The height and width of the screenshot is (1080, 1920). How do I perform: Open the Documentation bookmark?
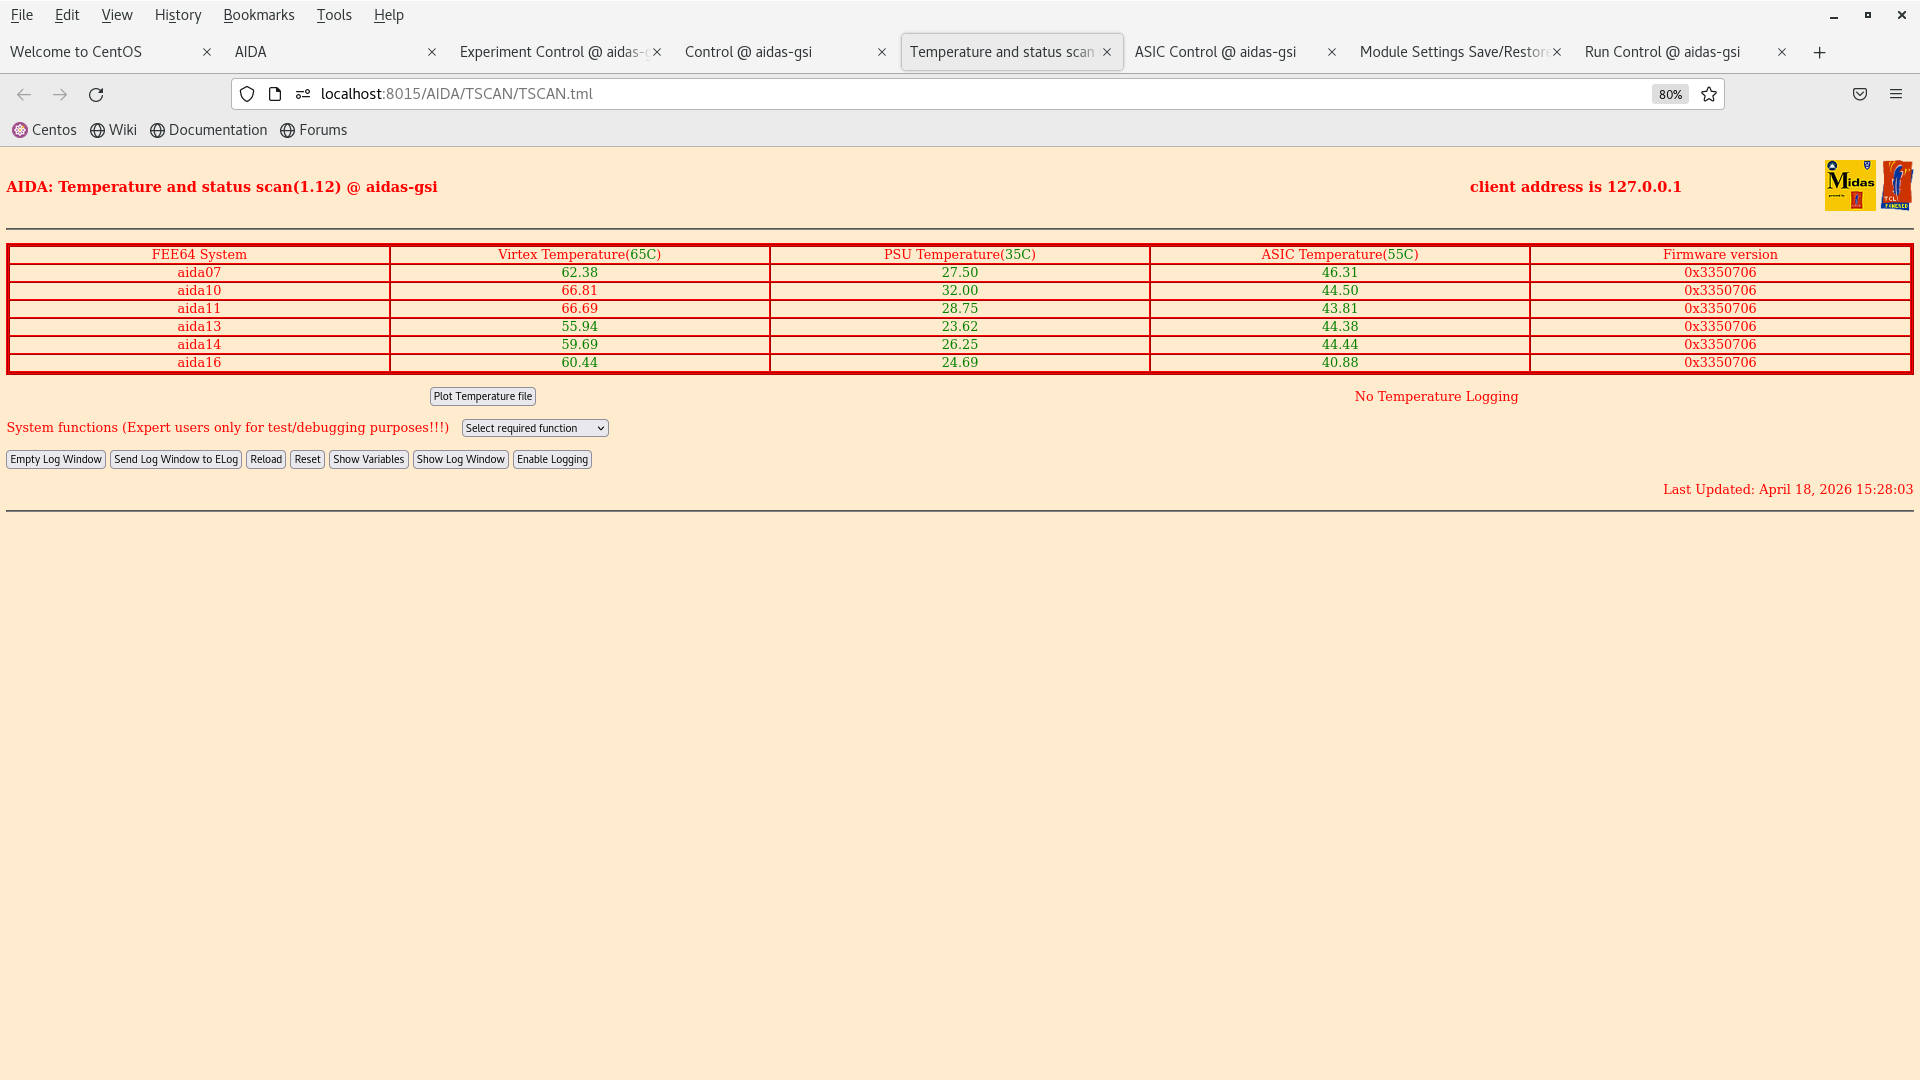point(208,130)
